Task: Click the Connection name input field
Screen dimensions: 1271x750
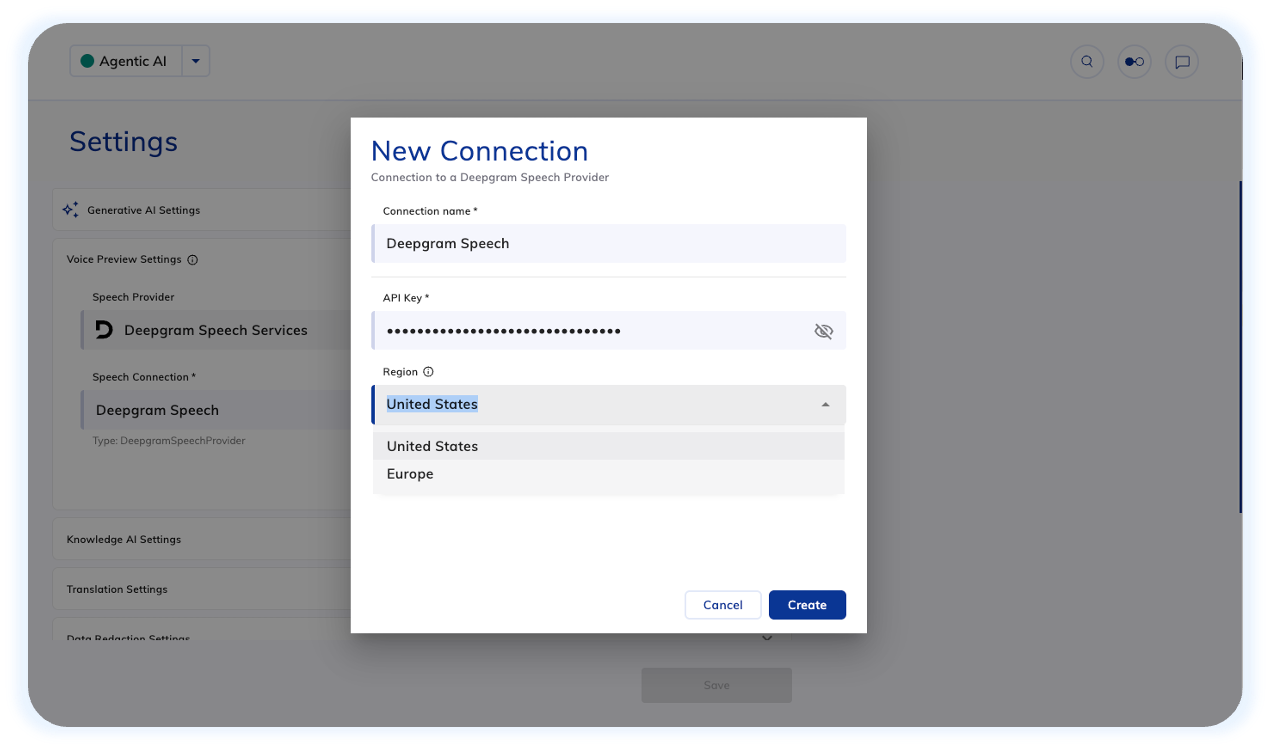Action: (x=609, y=243)
